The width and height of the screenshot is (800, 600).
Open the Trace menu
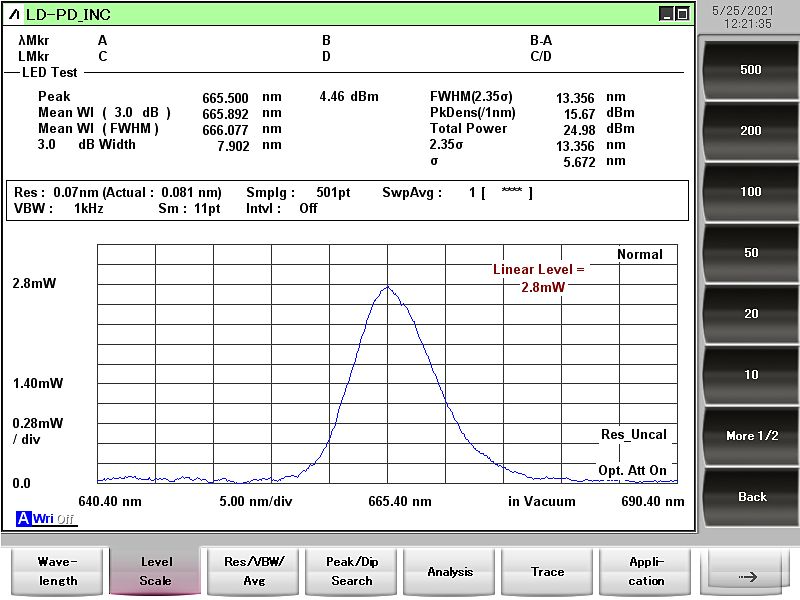pyautogui.click(x=547, y=572)
